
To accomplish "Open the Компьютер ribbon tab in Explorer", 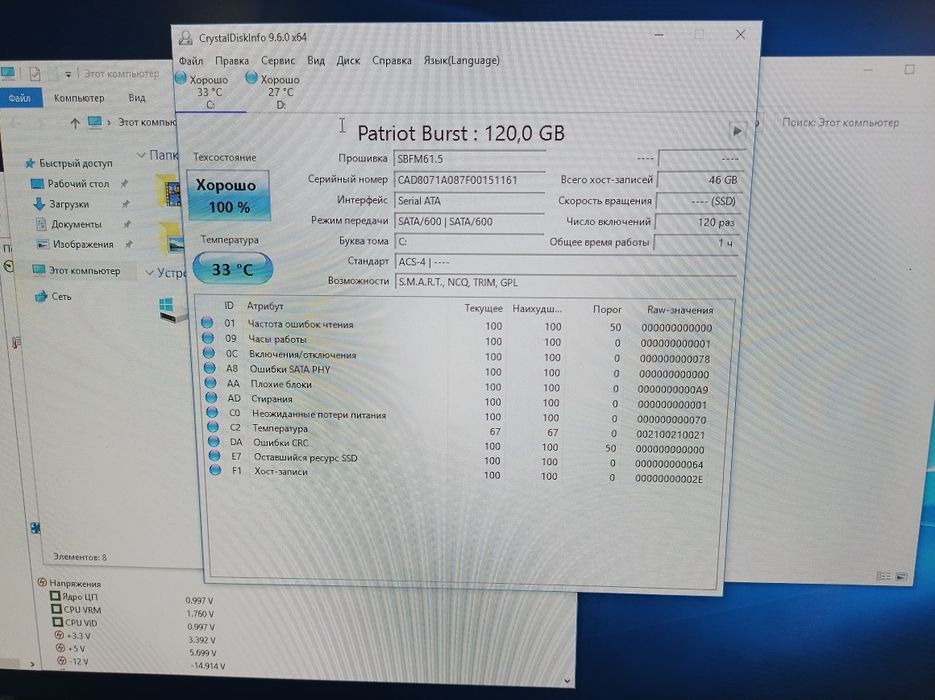I will [79, 98].
